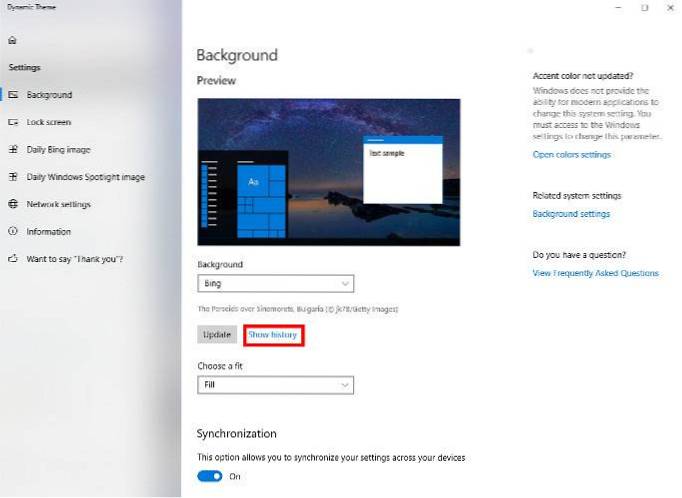
Task: Expand the Choose a fit dropdown
Action: 275,385
